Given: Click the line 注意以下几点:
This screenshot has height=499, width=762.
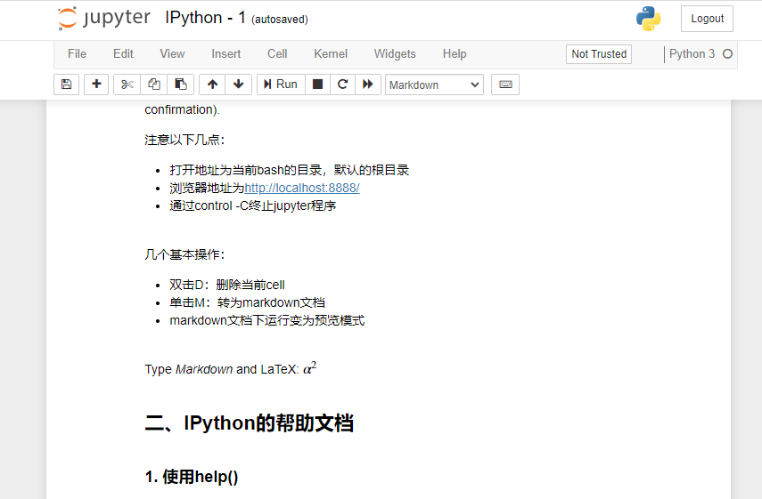Looking at the screenshot, I should coord(185,140).
